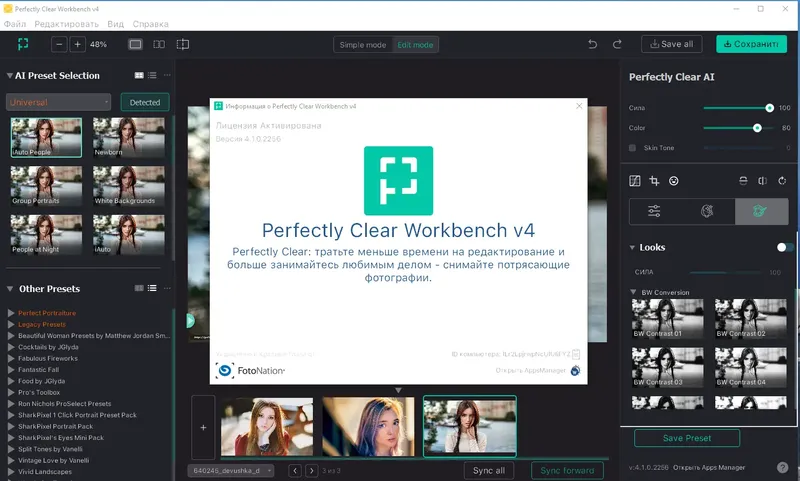800x481 pixels.
Task: Click Sync all button
Action: pyautogui.click(x=489, y=470)
